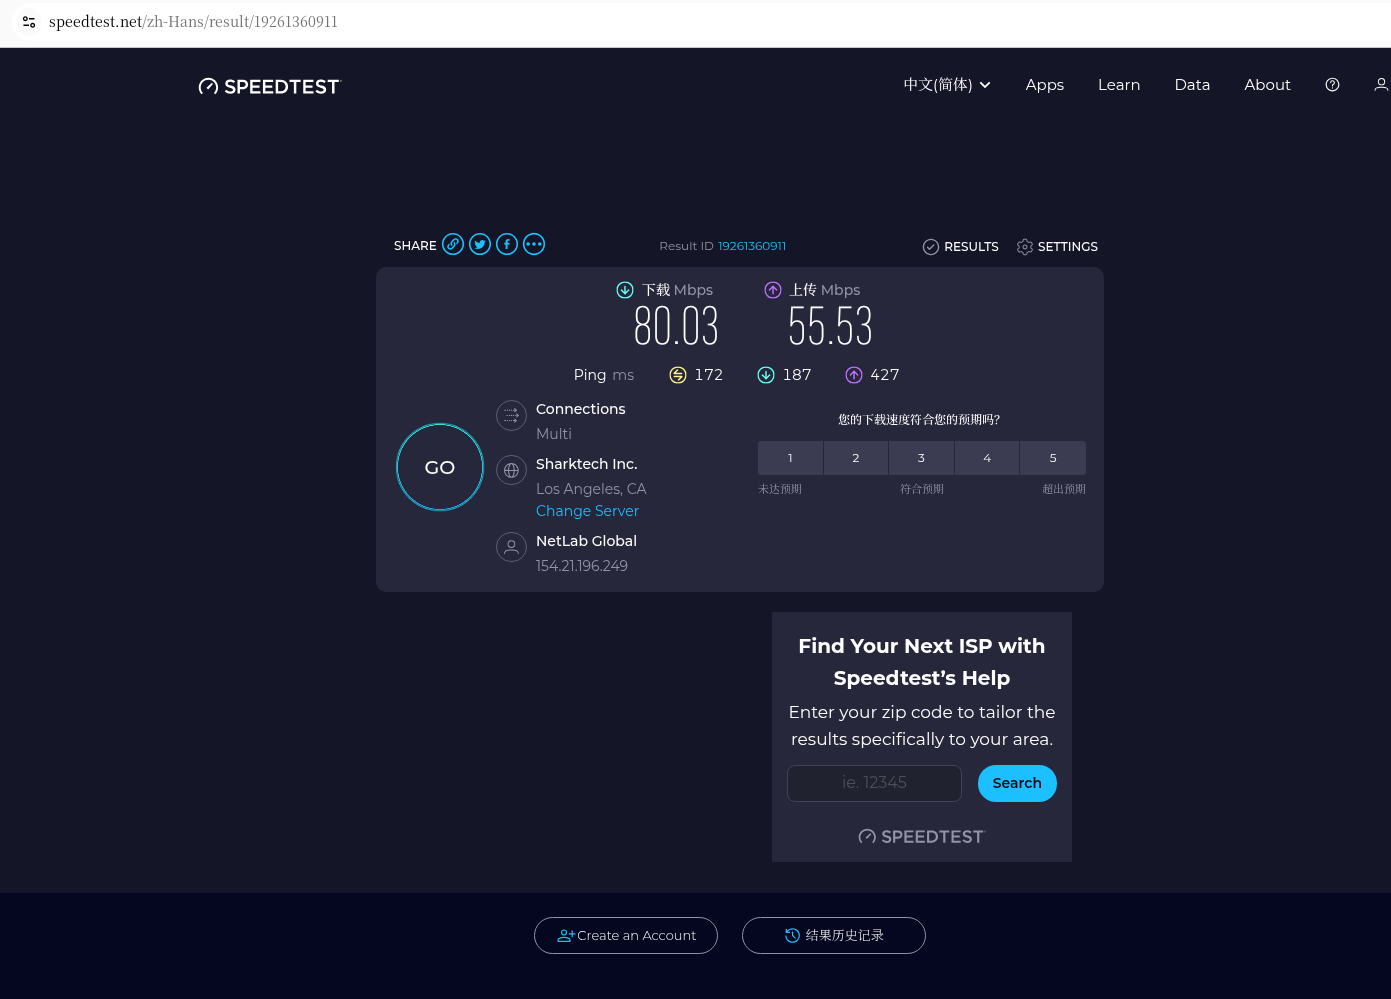Click the Search button for ISP lookup

[1017, 783]
